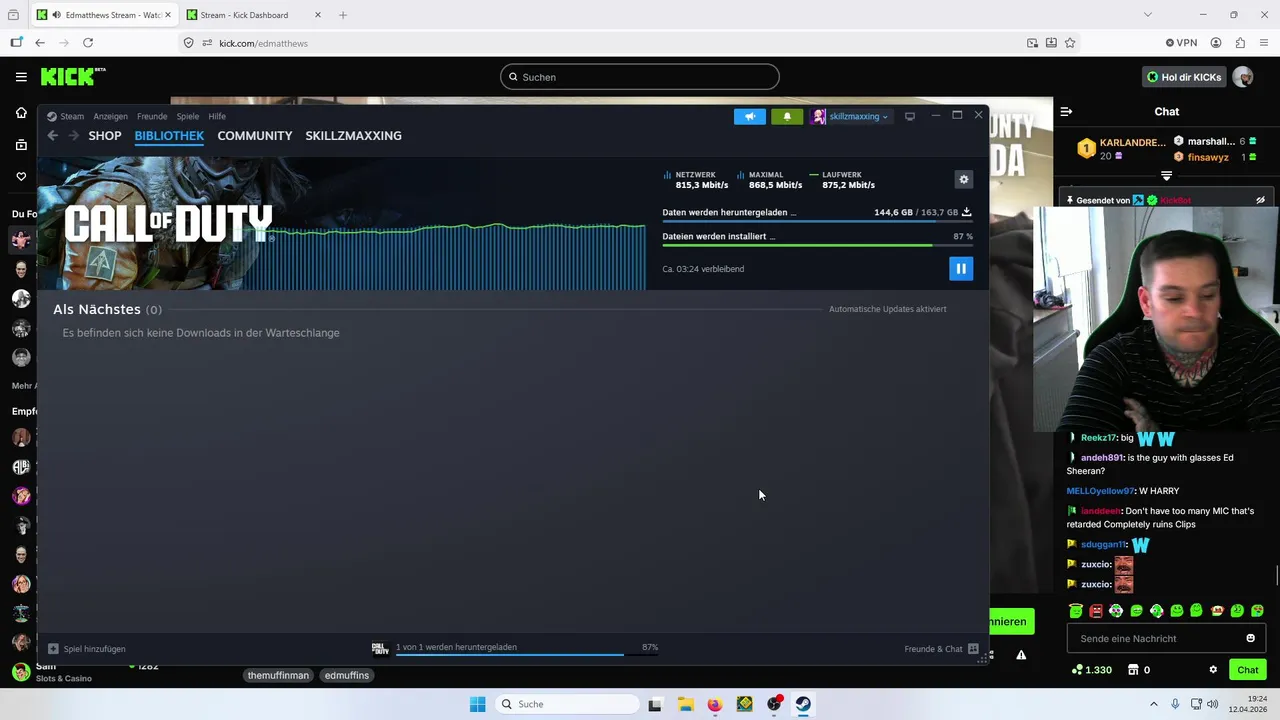Open browser extensions icon
The width and height of the screenshot is (1280, 720).
(1240, 43)
